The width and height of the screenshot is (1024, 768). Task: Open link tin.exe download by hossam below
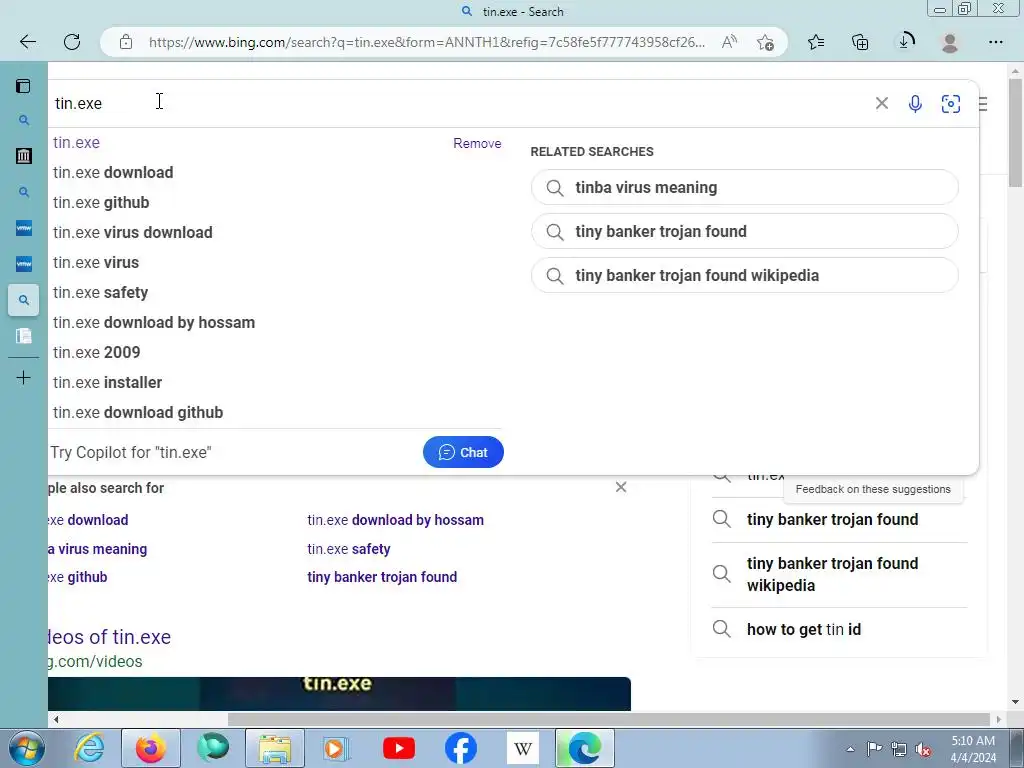pyautogui.click(x=396, y=520)
